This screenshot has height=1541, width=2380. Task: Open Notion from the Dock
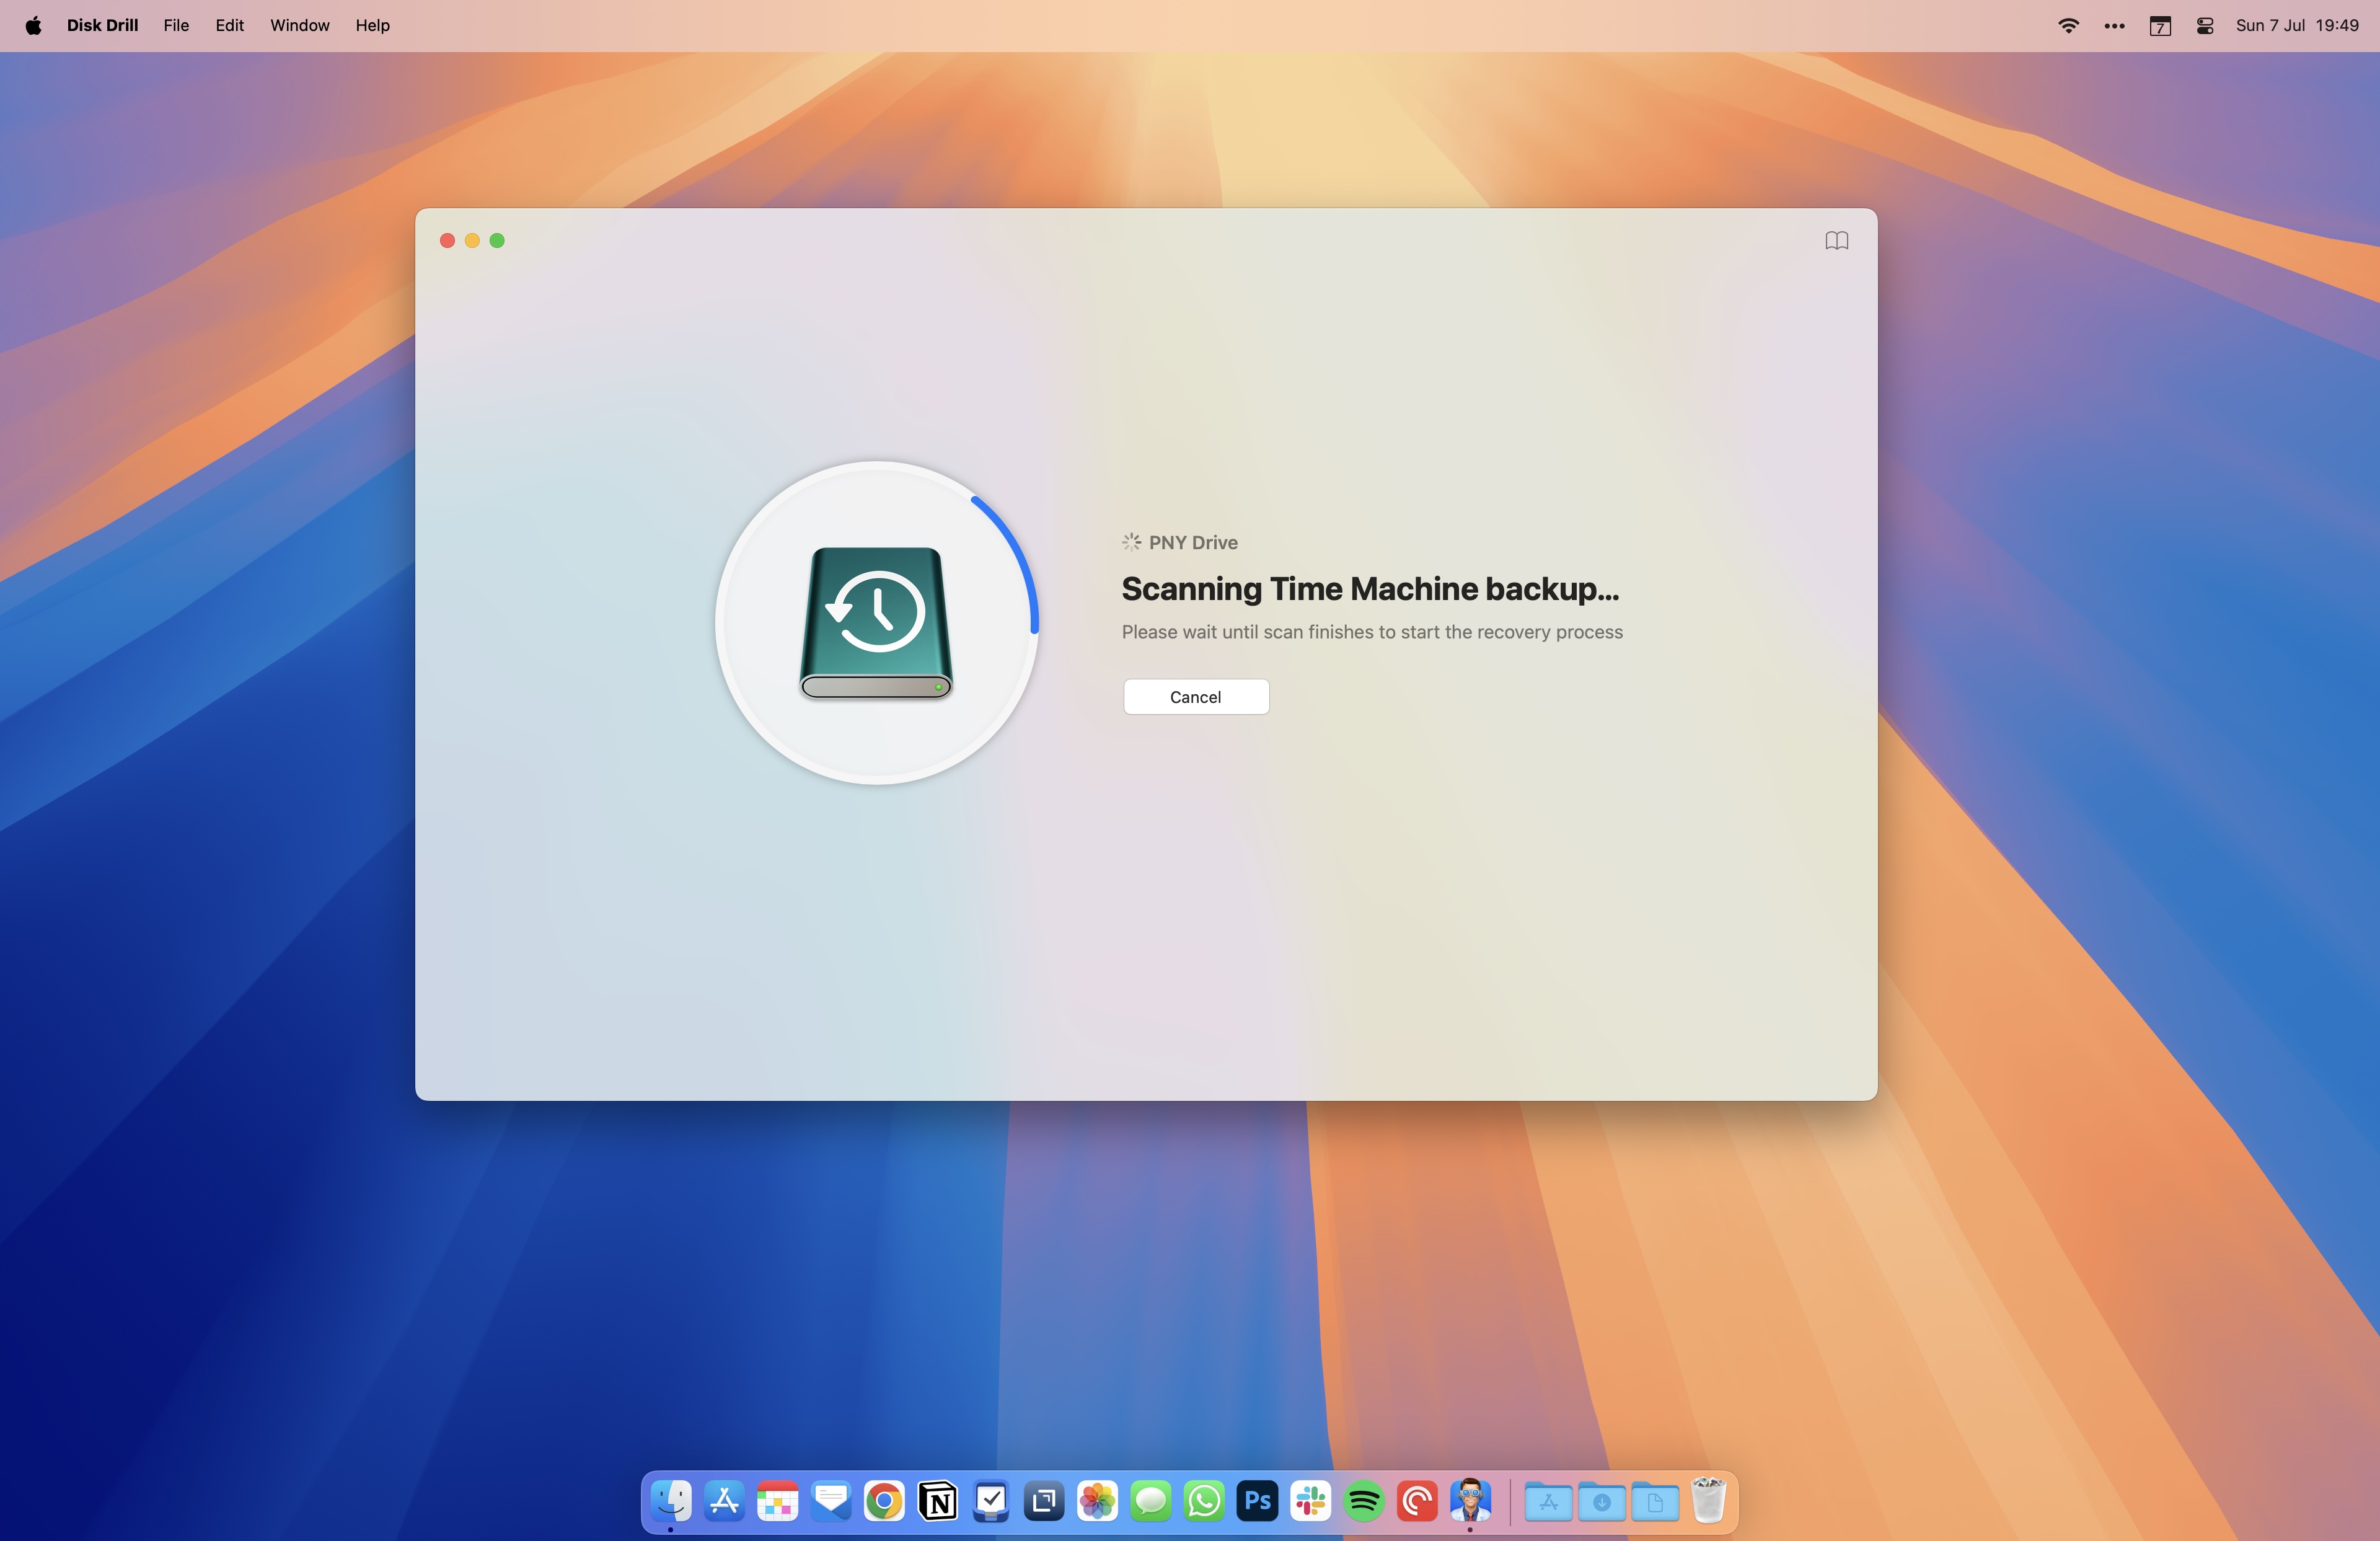[937, 1500]
